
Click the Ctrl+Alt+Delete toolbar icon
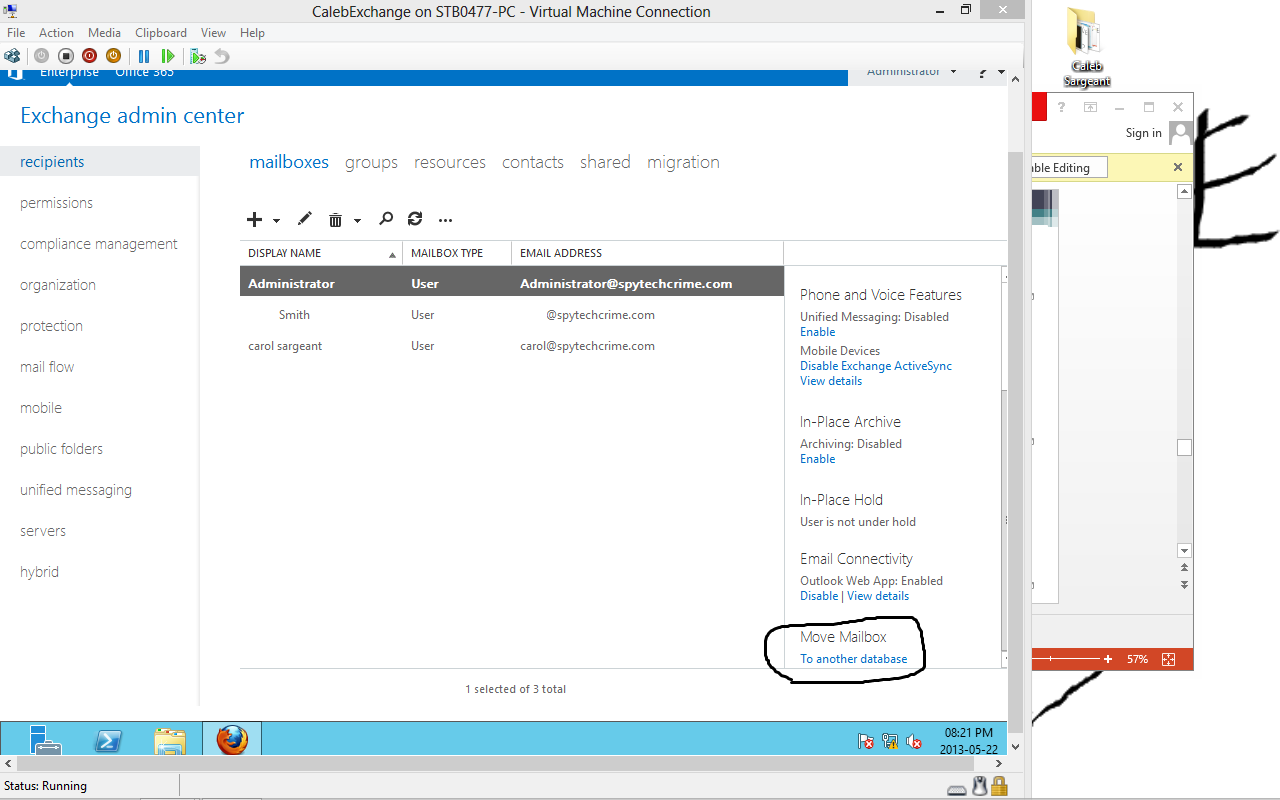point(13,56)
